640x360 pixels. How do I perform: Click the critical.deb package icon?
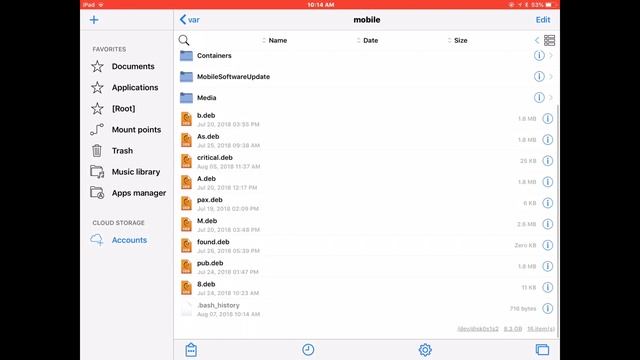187,161
